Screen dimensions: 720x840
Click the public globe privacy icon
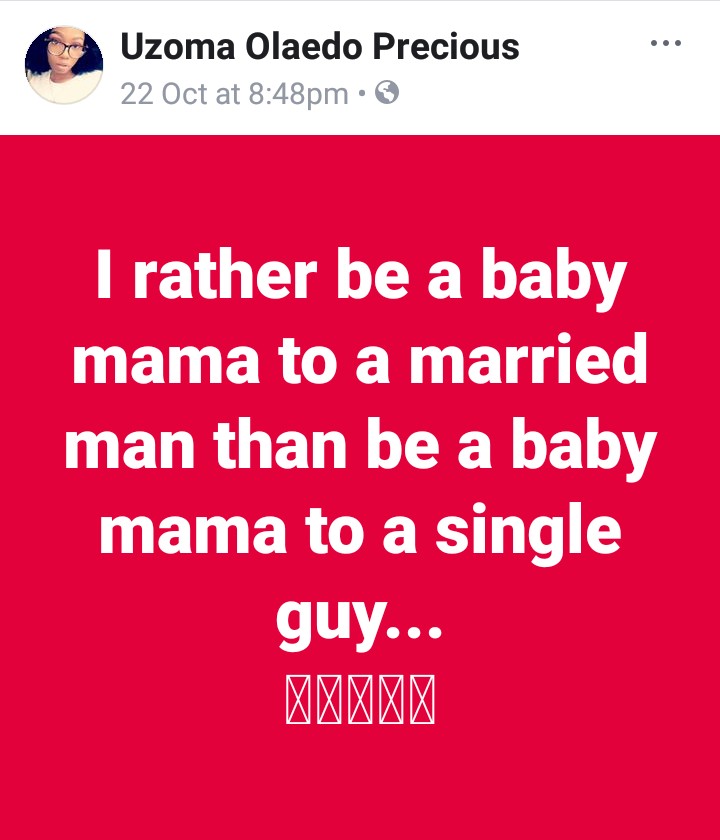(386, 94)
